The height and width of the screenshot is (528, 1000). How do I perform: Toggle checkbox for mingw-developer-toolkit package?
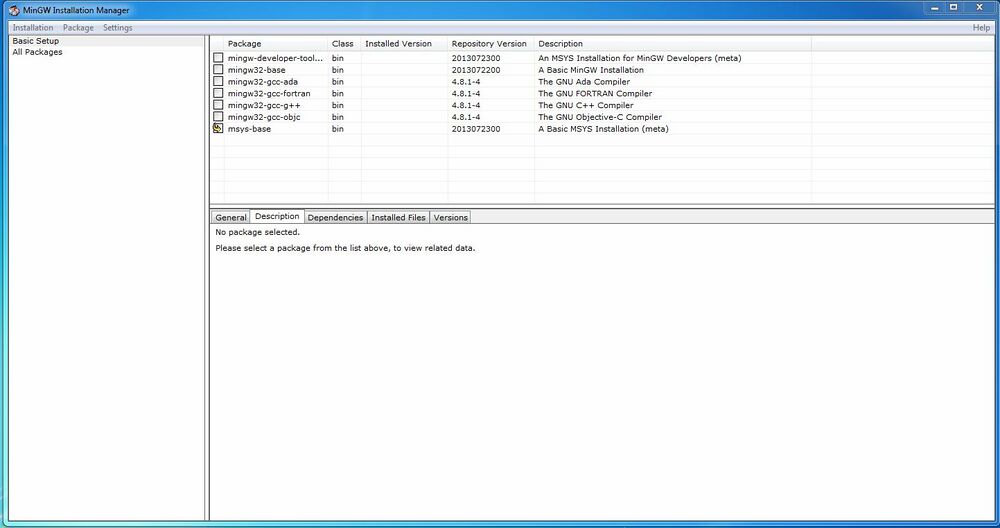click(x=218, y=58)
